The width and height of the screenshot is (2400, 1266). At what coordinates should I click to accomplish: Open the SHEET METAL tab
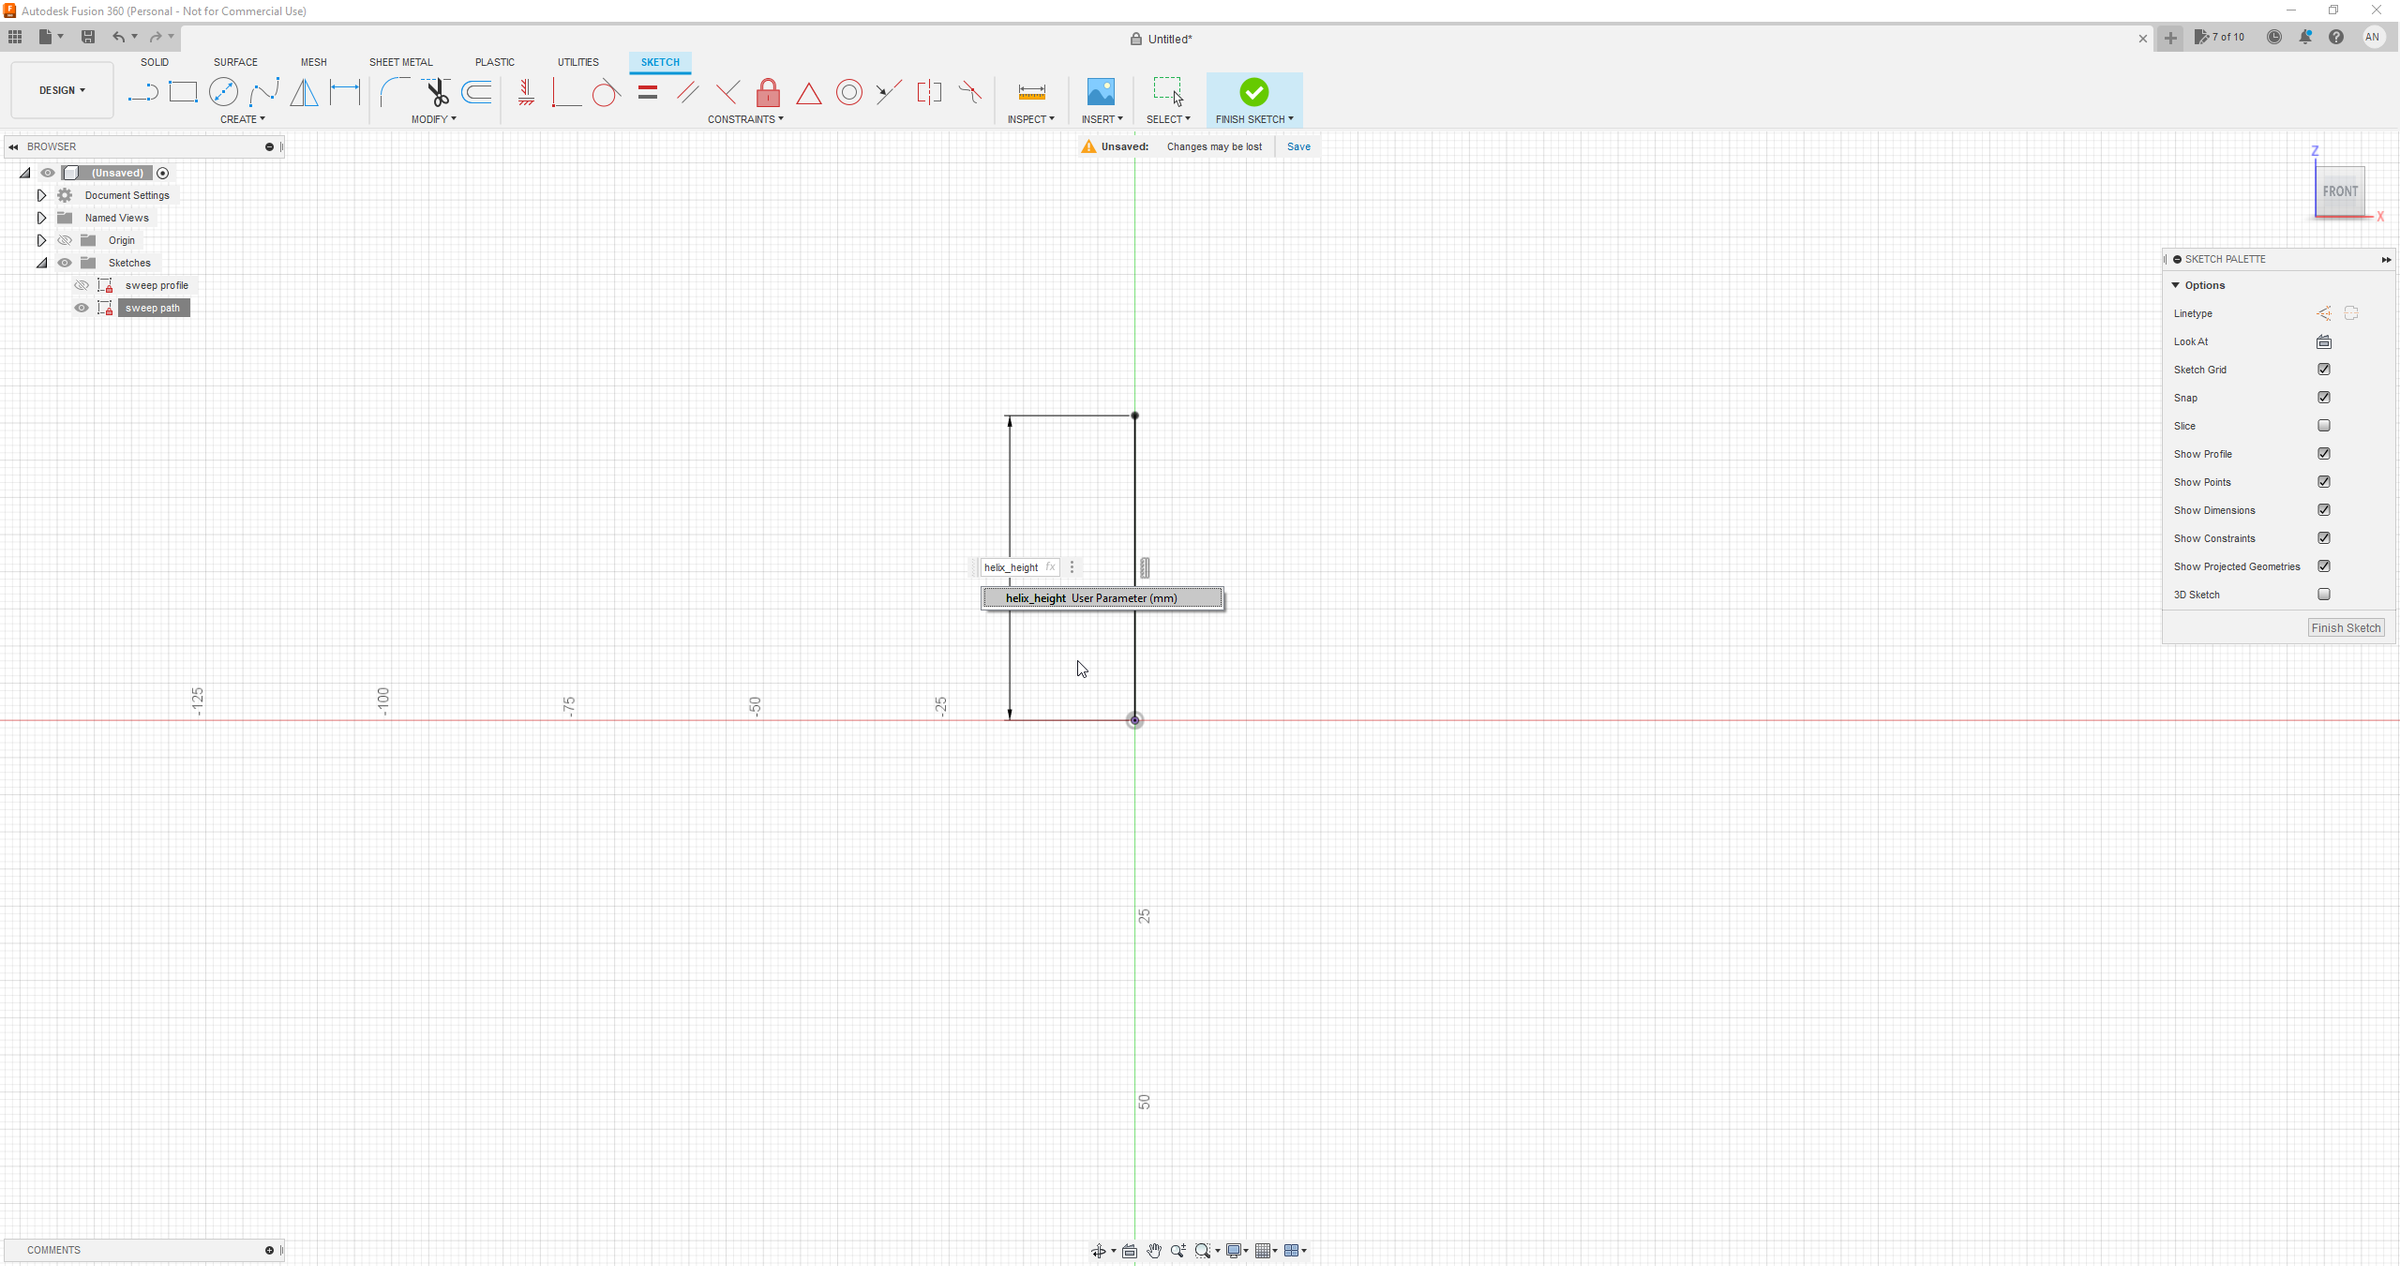[400, 62]
